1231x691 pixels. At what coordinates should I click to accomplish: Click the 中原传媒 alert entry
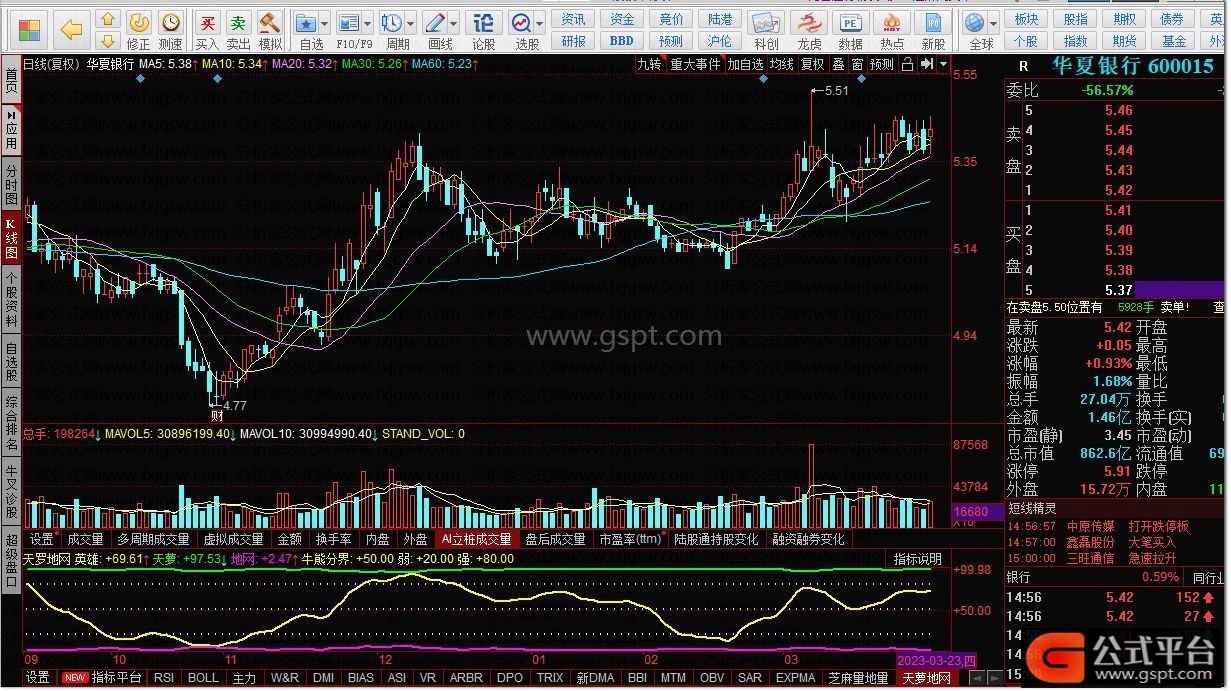[1091, 526]
